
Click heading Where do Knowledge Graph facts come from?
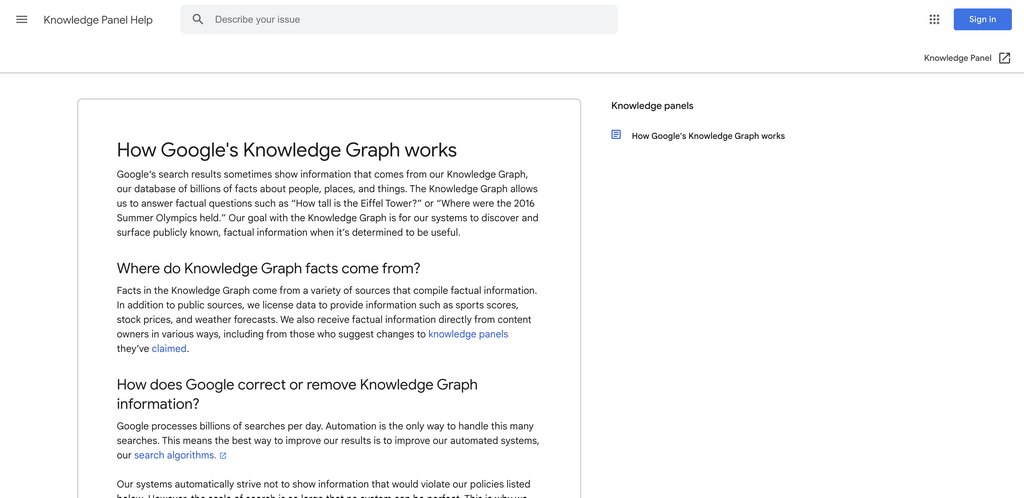pos(268,268)
